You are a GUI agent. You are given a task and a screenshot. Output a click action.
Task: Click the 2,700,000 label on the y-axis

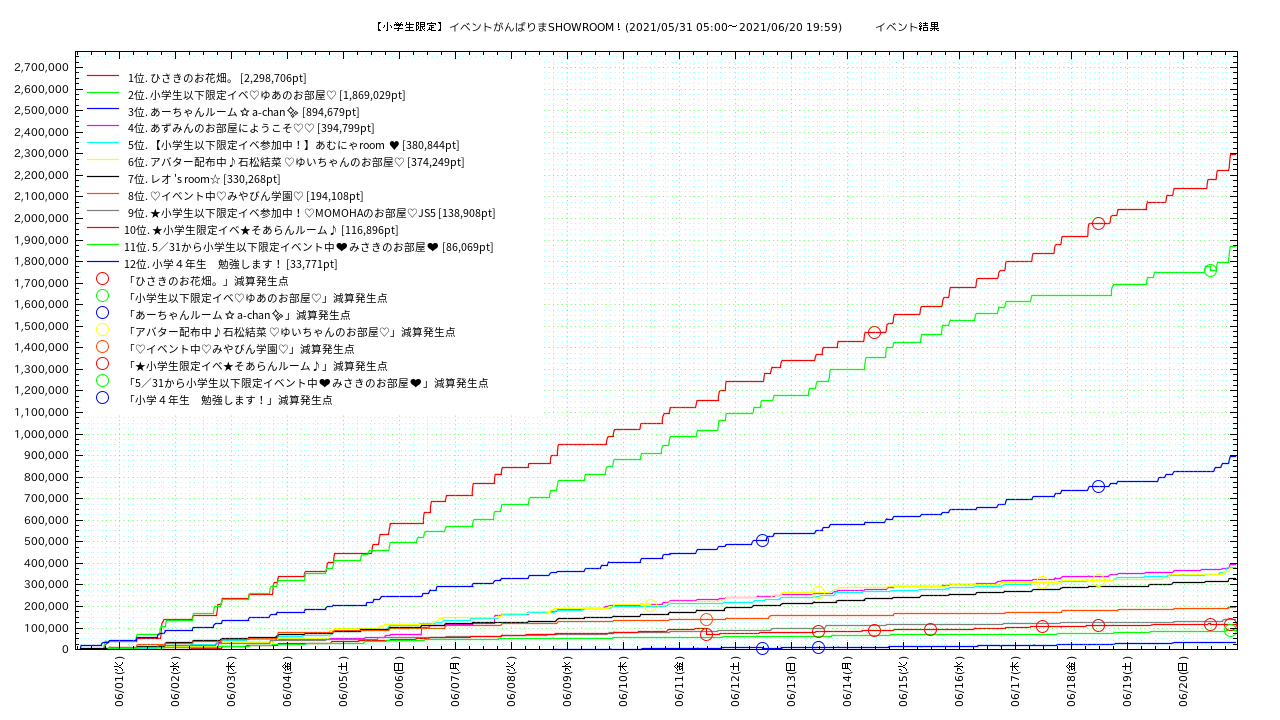tap(41, 67)
